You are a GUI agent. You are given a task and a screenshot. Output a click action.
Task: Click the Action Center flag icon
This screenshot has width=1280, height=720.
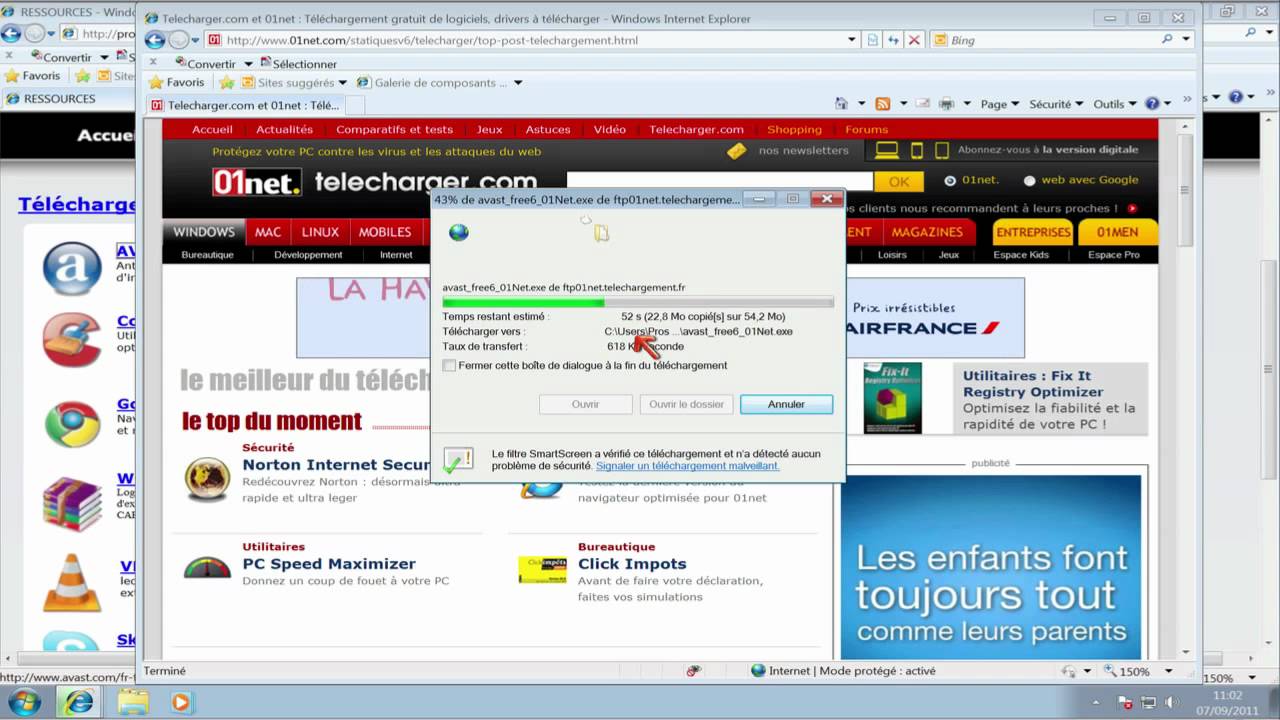(x=1126, y=702)
